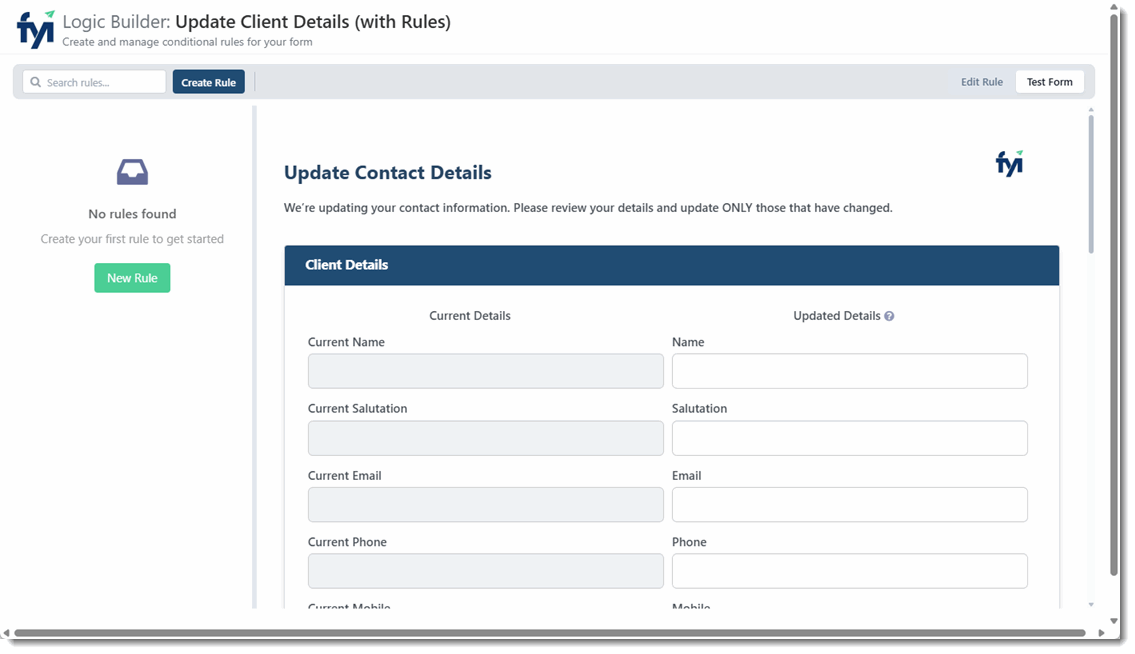Focus the Search rules field
Viewport: 1135px width, 654px height.
(x=95, y=82)
